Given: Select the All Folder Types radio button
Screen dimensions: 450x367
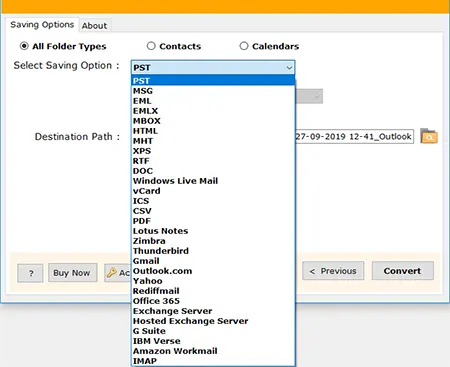Looking at the screenshot, I should pos(24,46).
